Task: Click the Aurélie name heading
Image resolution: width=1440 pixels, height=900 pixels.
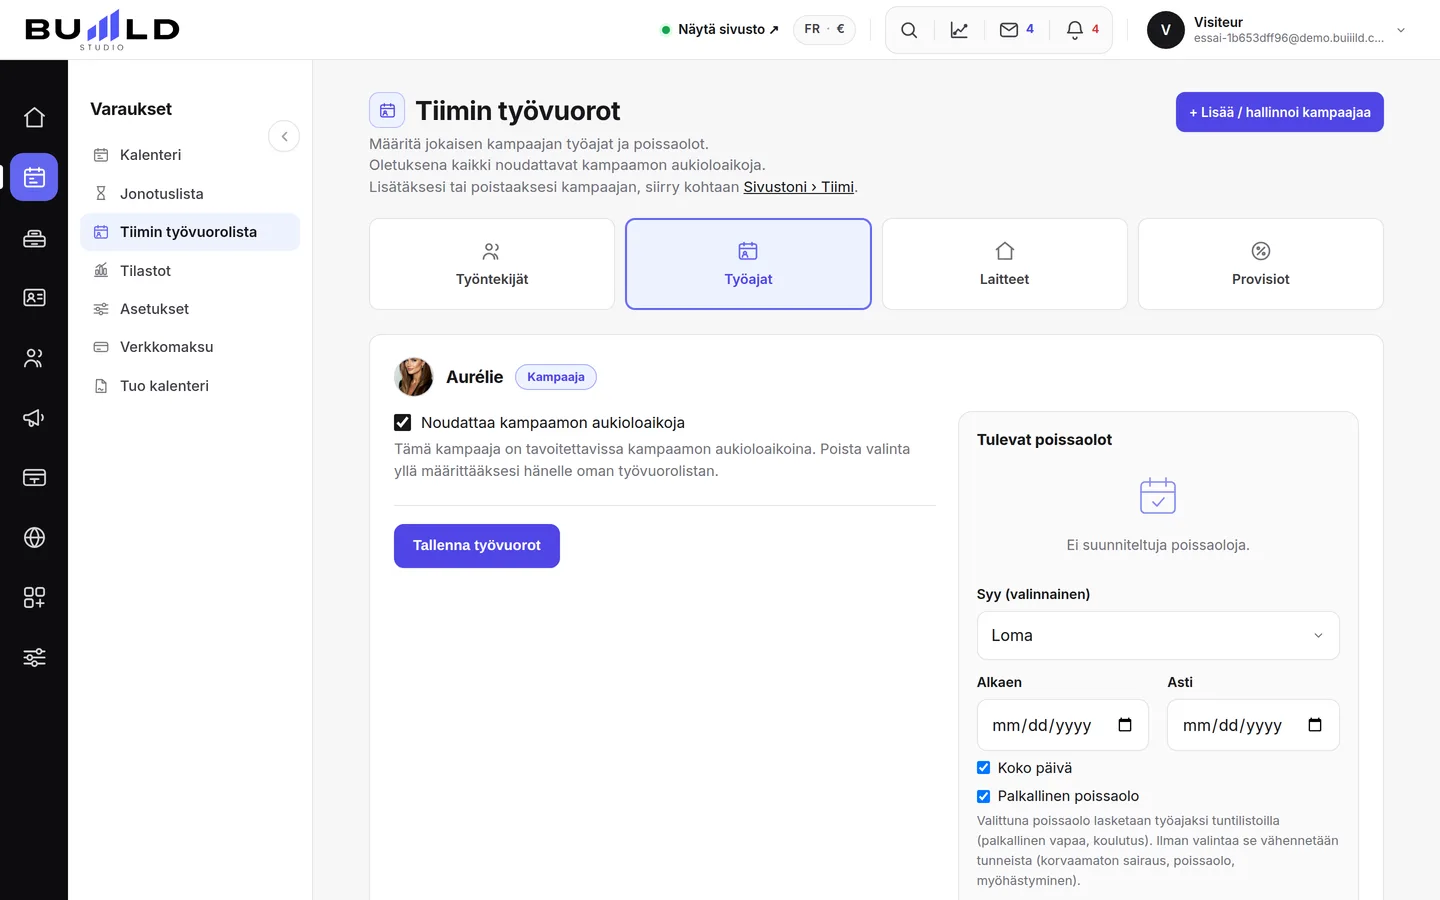Action: coord(475,377)
